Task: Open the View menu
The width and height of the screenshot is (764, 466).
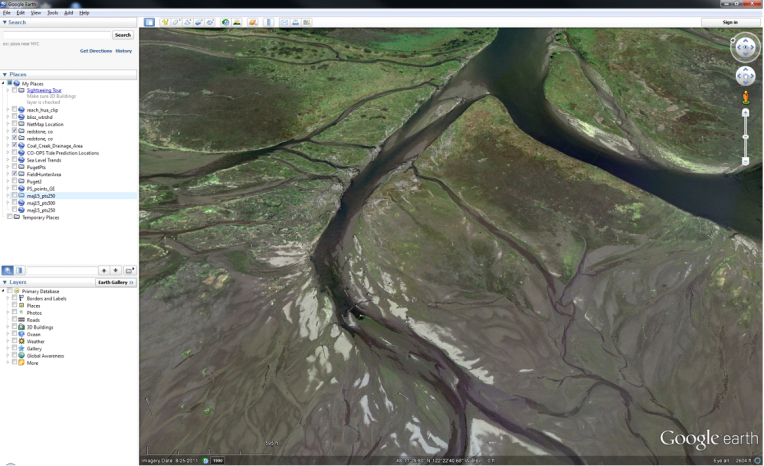Action: [x=36, y=13]
